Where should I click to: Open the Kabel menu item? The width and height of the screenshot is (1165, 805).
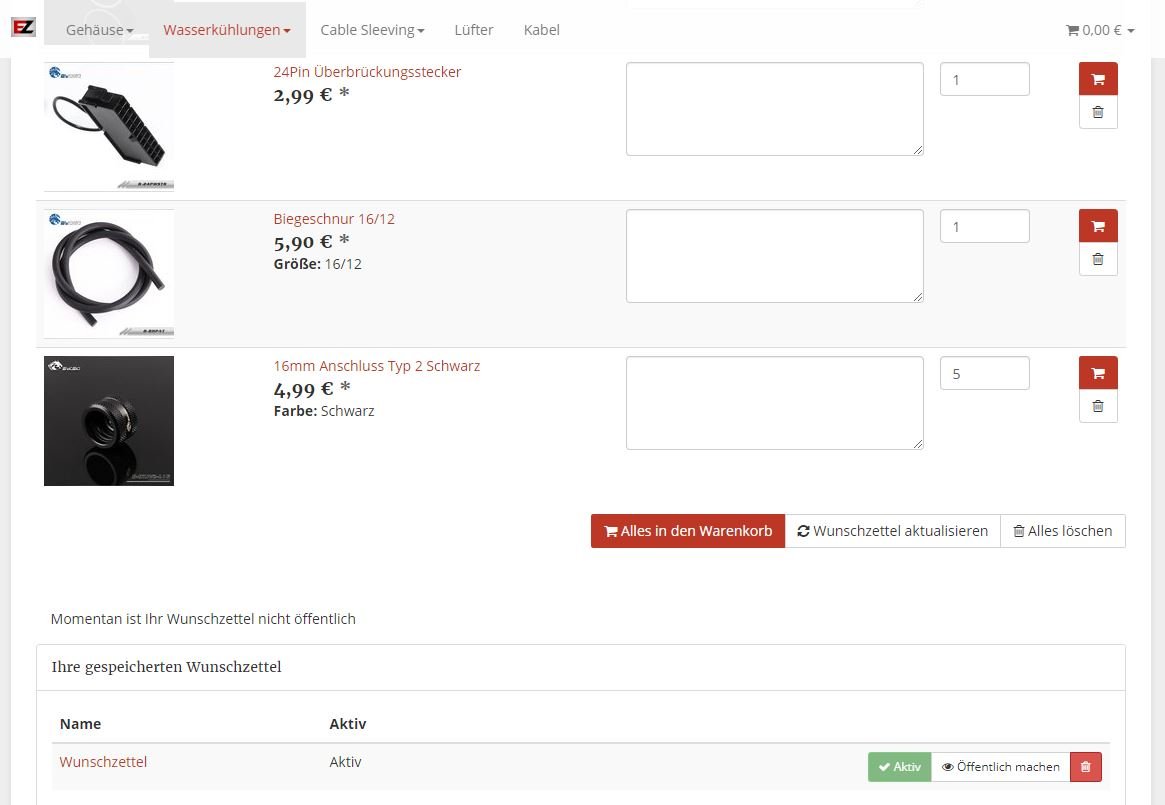pyautogui.click(x=541, y=30)
